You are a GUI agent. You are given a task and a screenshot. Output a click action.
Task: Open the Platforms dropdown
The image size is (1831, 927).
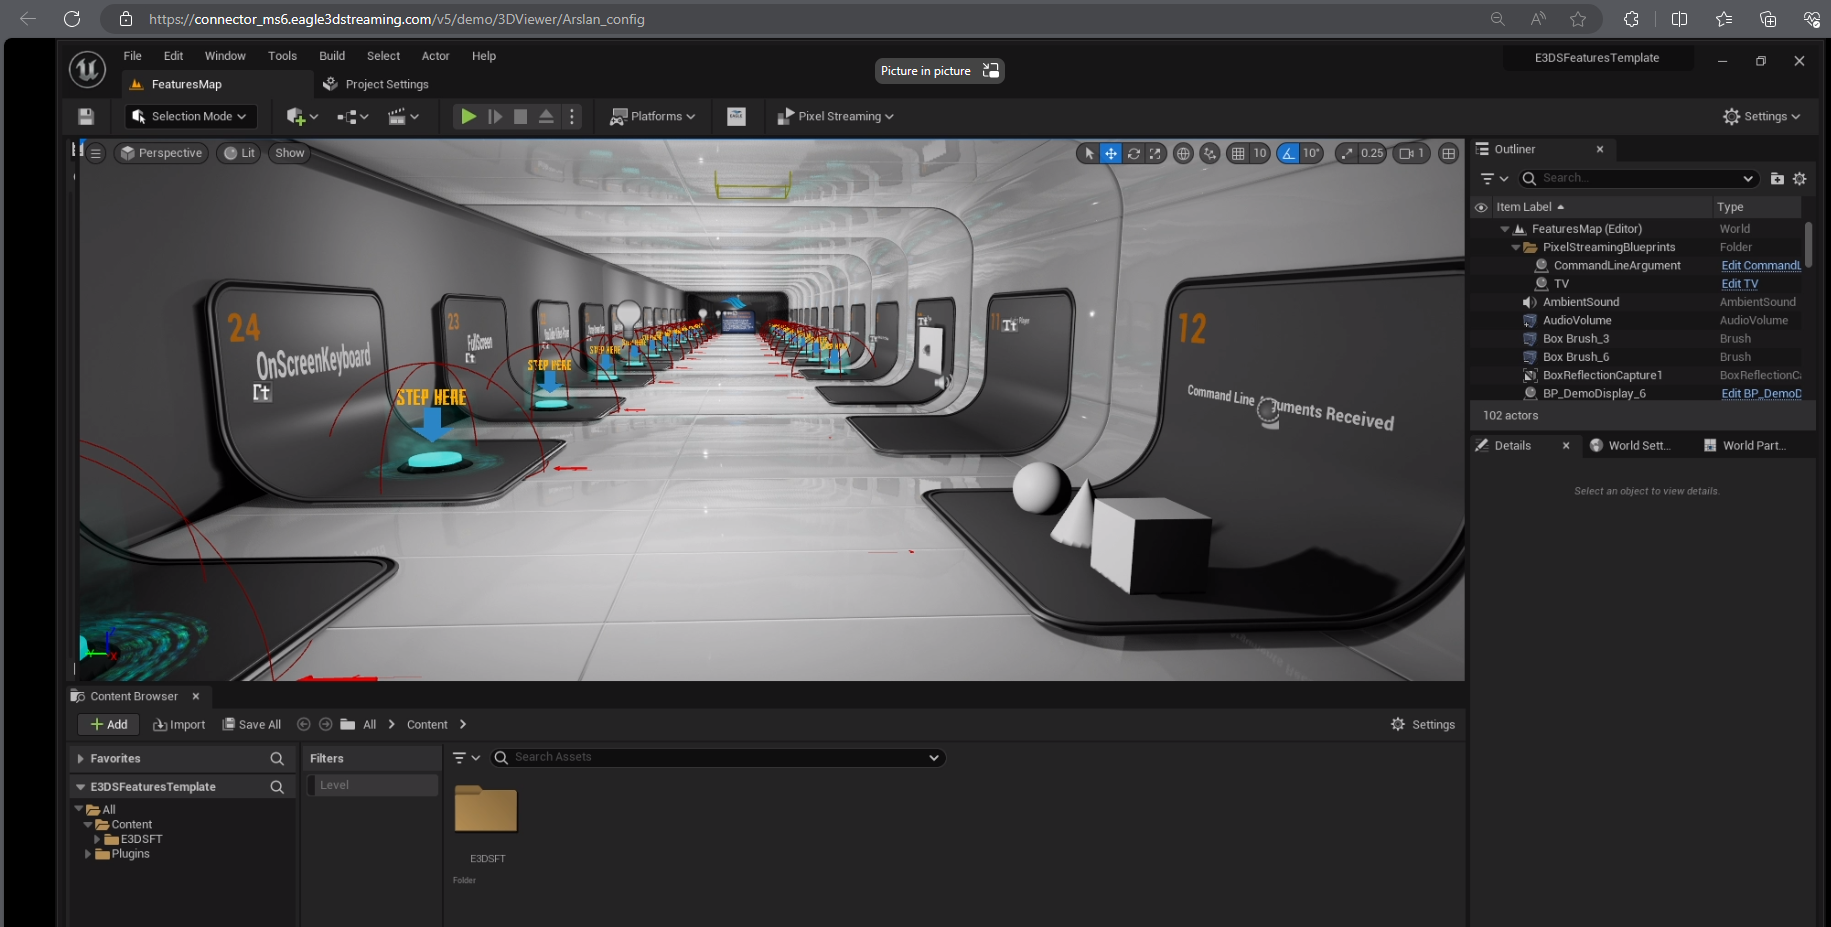point(652,117)
